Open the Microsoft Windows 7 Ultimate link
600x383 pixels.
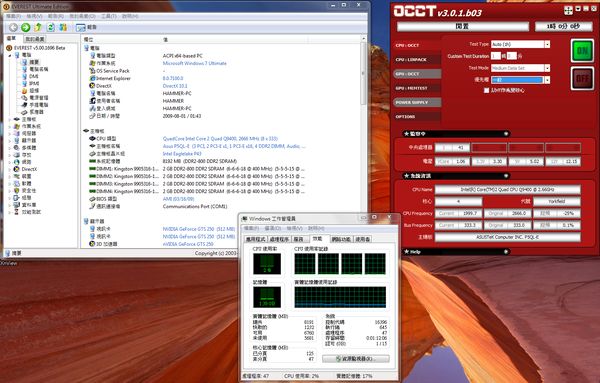coord(194,63)
